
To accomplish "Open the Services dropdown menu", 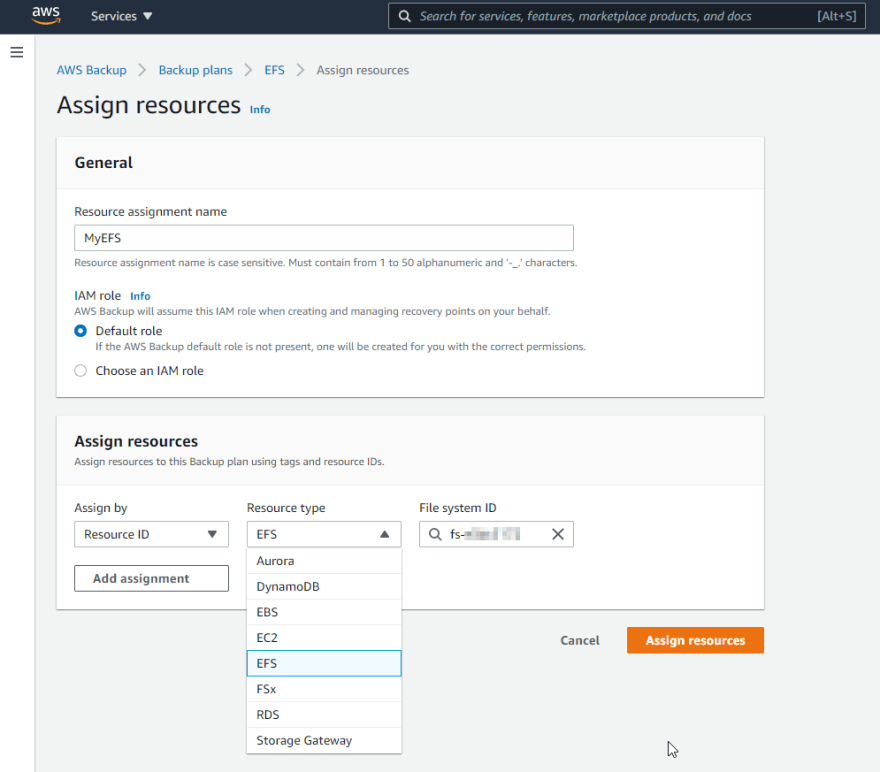I will [x=121, y=16].
